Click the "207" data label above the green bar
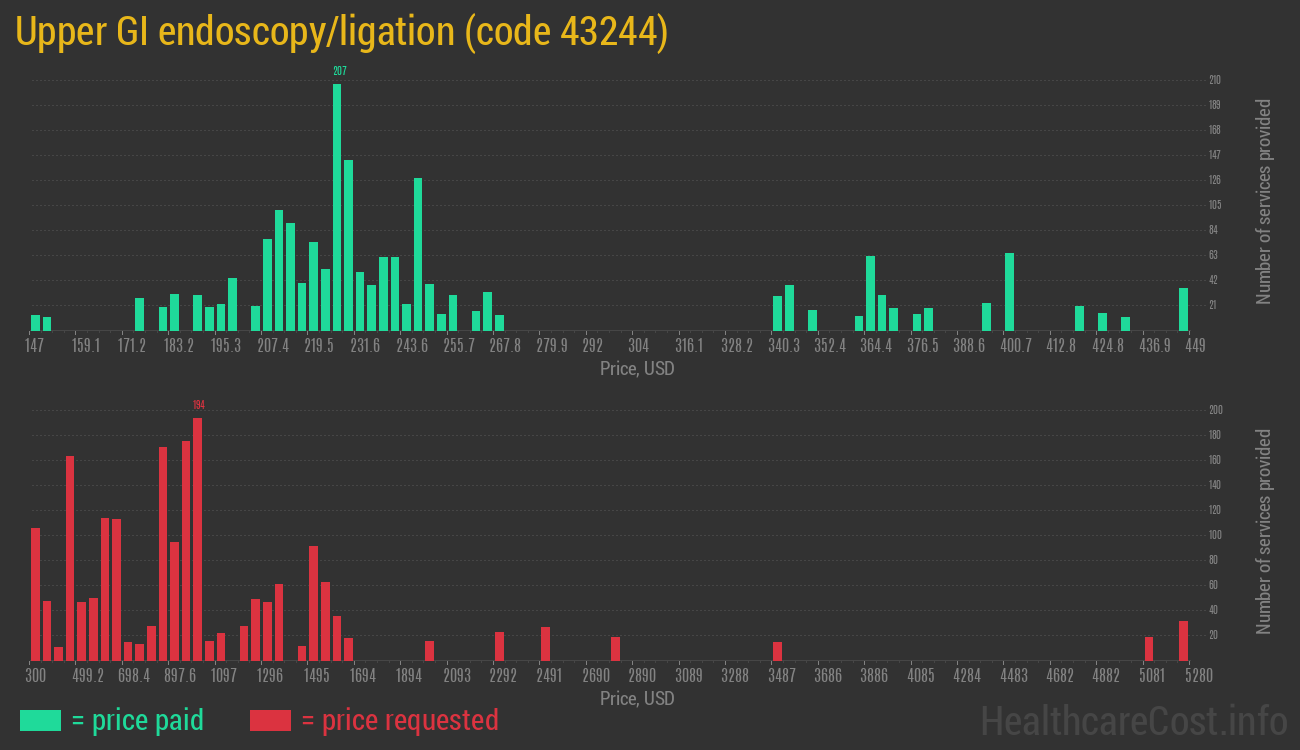Viewport: 1300px width, 750px height. click(x=339, y=71)
